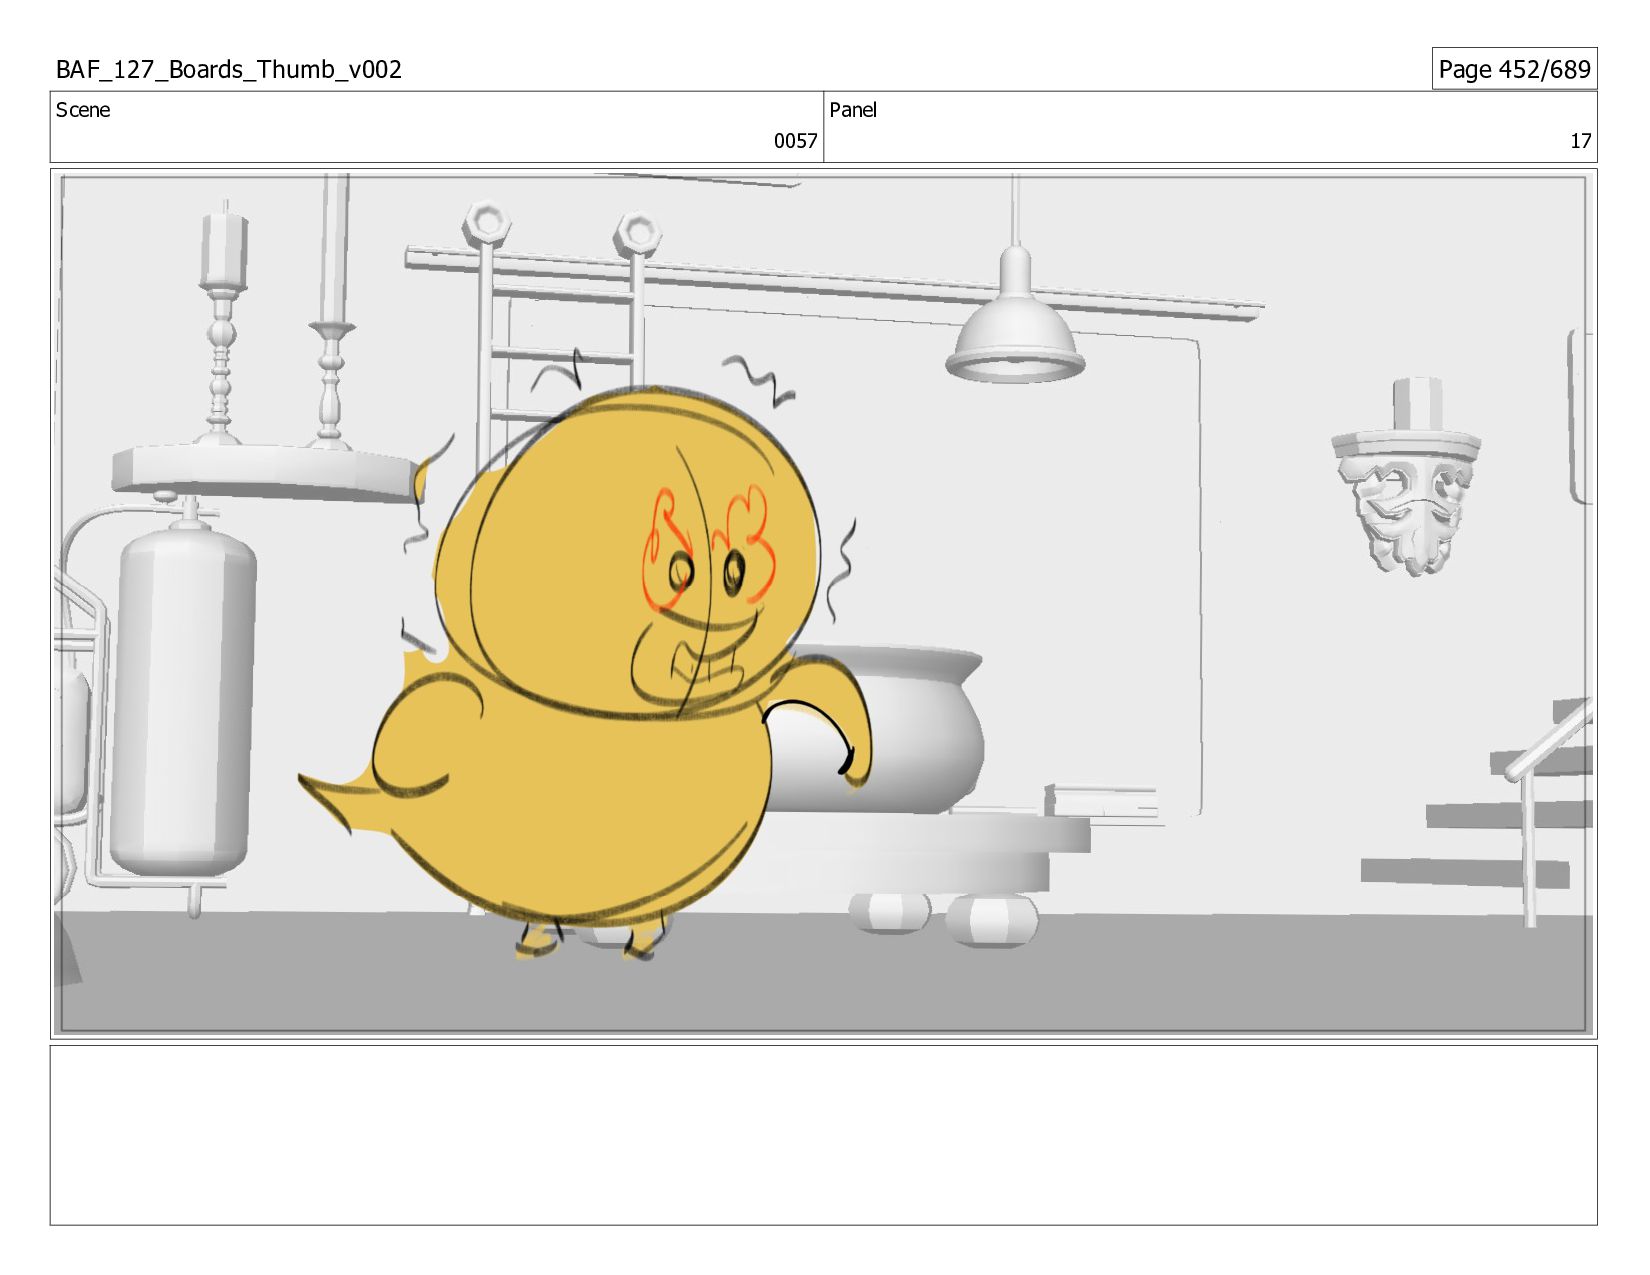The width and height of the screenshot is (1650, 1275).
Task: Click the scene number 0057
Action: 795,141
